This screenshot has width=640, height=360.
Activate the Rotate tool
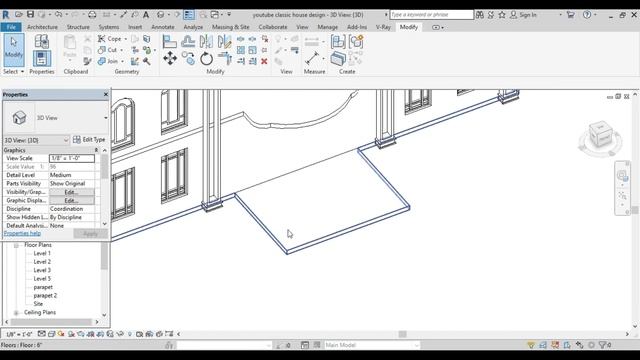206,59
